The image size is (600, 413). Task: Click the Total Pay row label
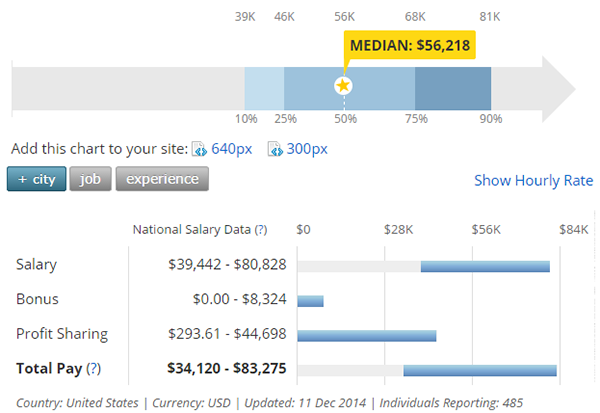tap(49, 368)
